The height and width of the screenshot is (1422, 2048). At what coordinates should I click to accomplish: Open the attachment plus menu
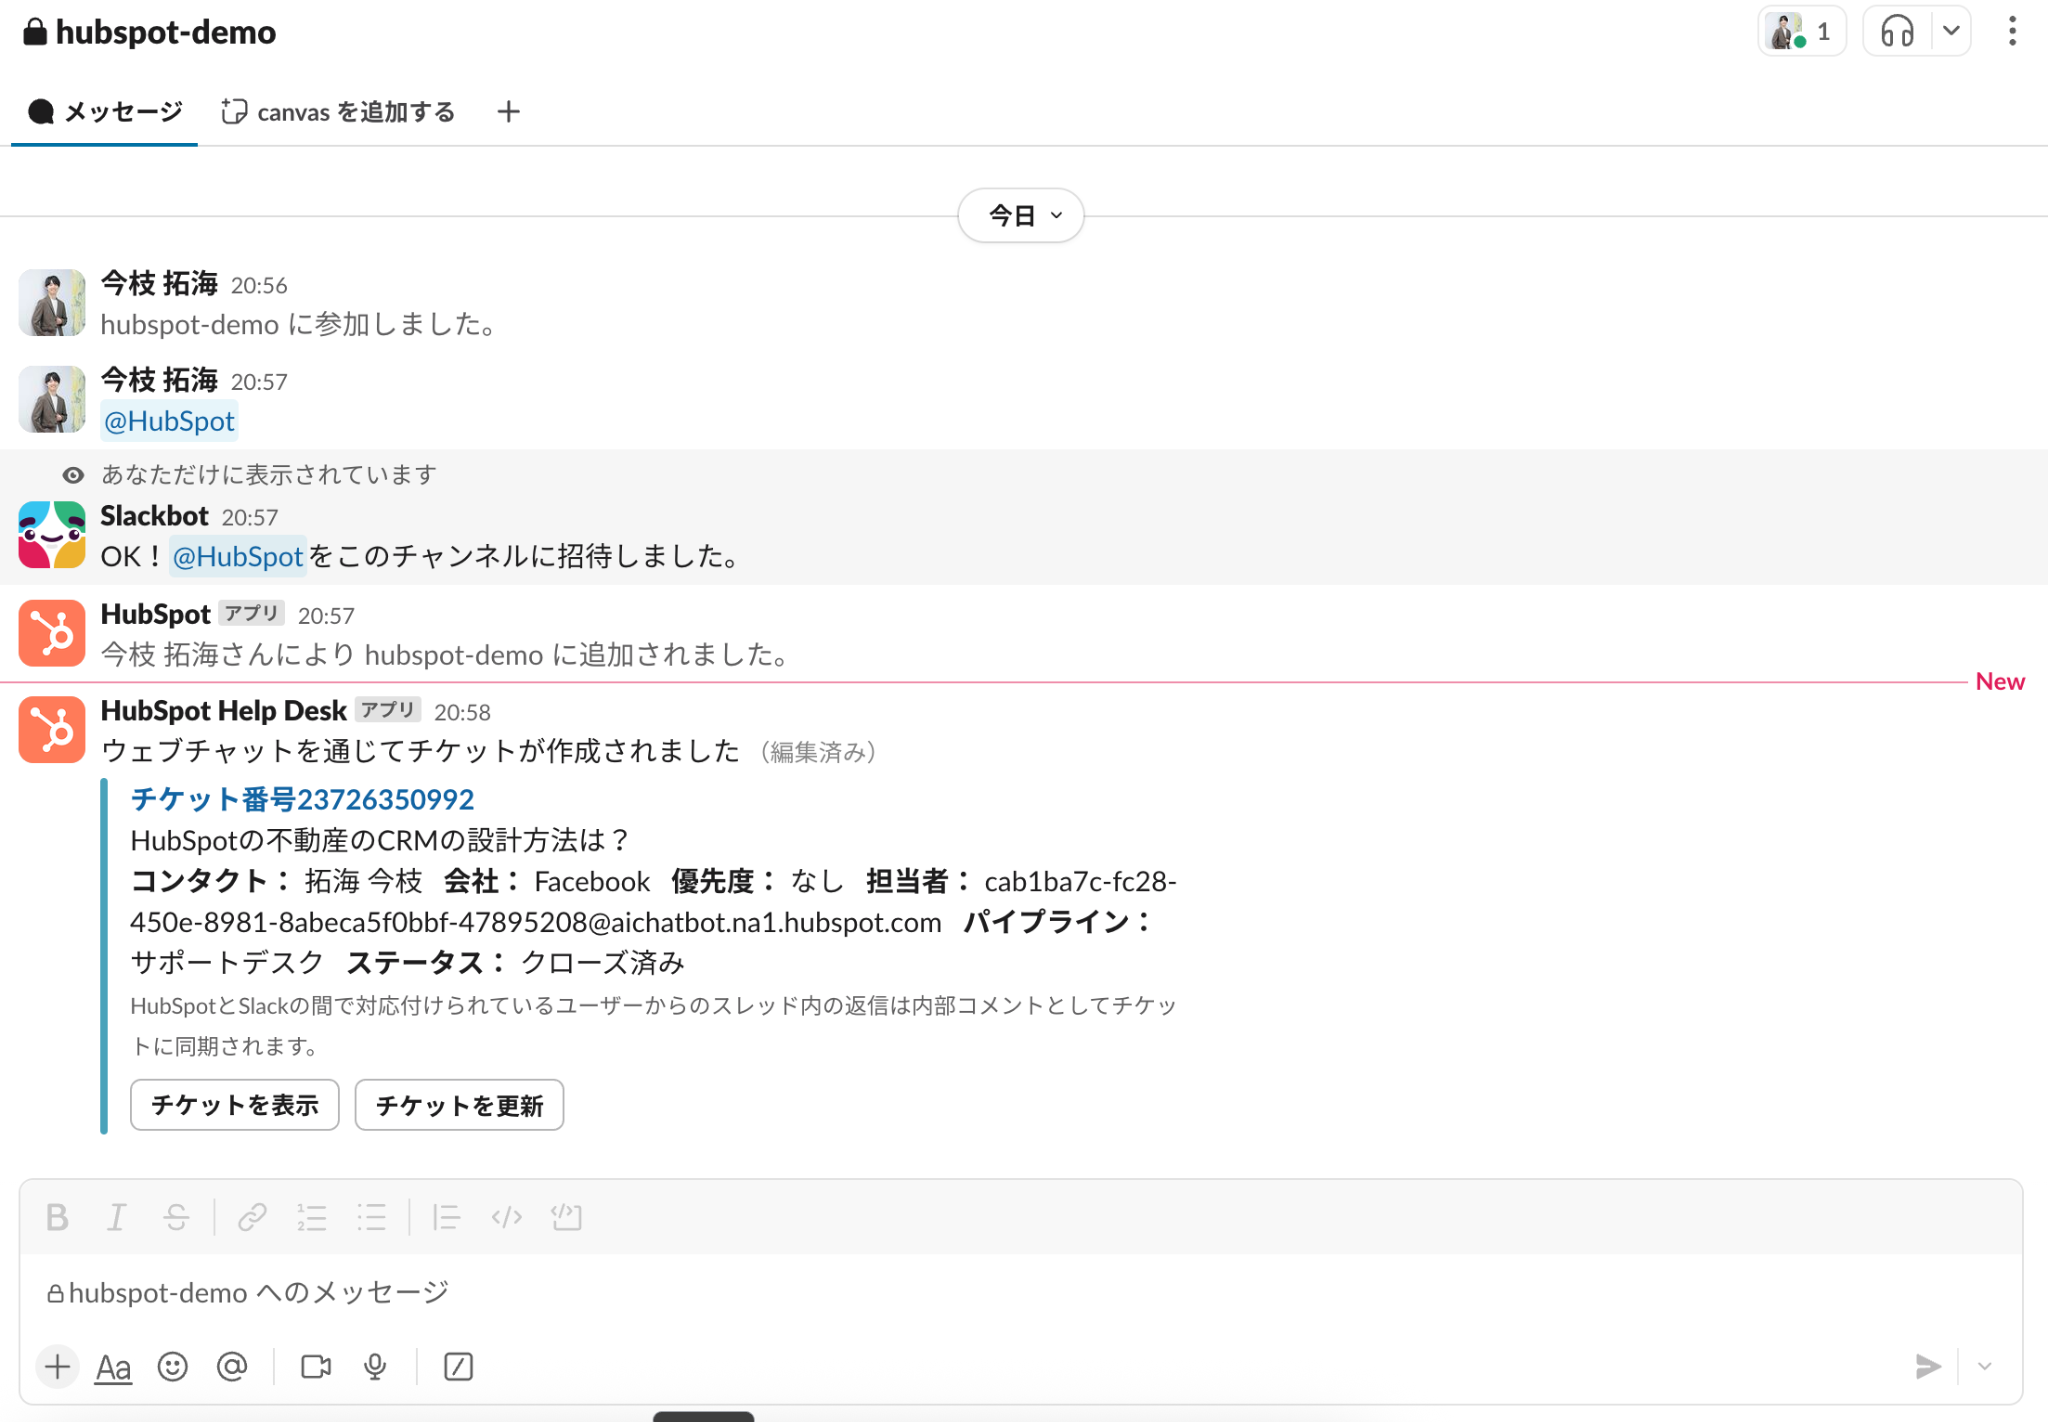coord(58,1366)
